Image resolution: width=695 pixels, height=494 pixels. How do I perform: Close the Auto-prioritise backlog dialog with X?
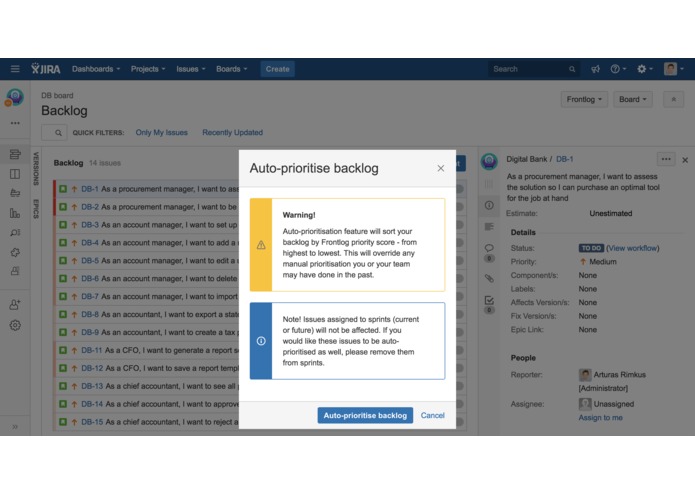pyautogui.click(x=441, y=168)
